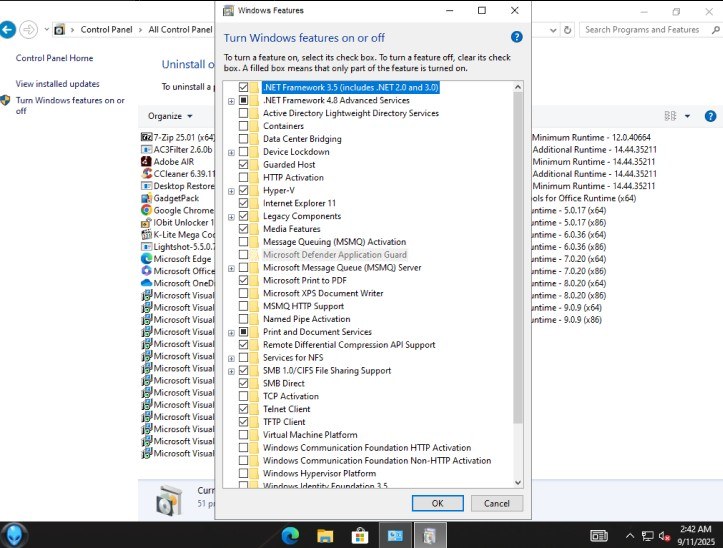Click the Google Chrome program icon
723x548 pixels.
click(x=146, y=210)
